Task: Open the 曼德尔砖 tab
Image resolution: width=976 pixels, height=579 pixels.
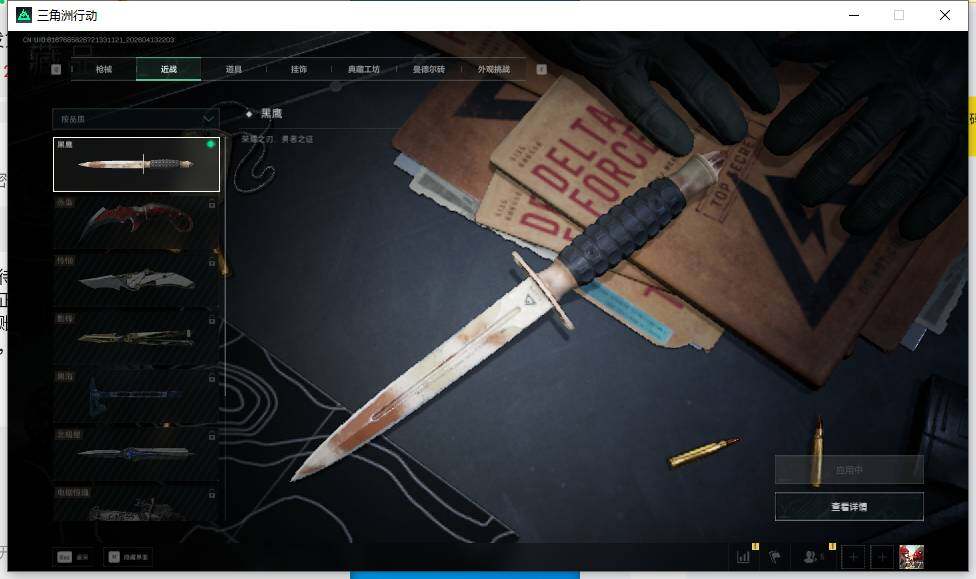Action: (x=429, y=69)
